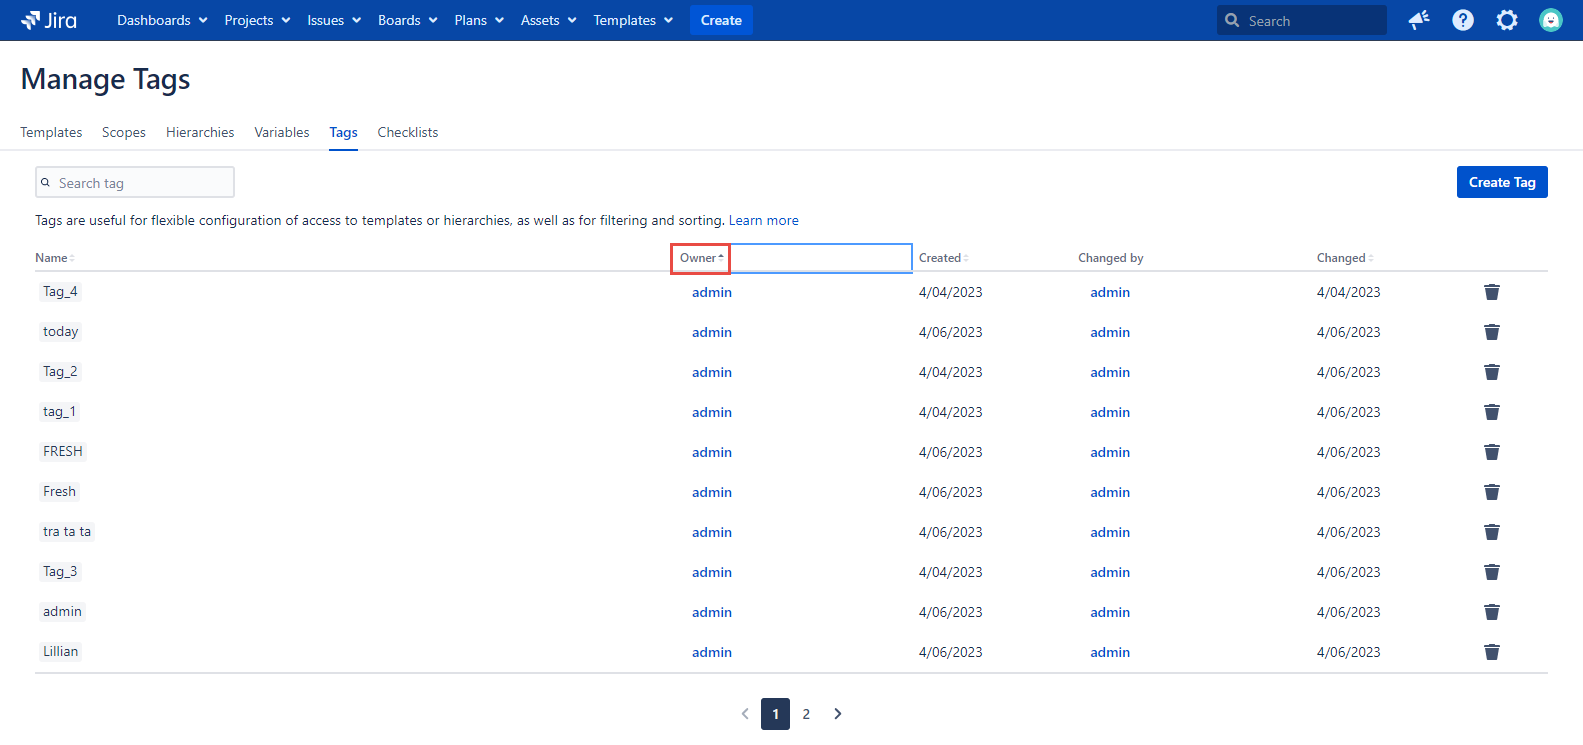Click the Create Tag button
The image size is (1583, 745).
pos(1501,182)
